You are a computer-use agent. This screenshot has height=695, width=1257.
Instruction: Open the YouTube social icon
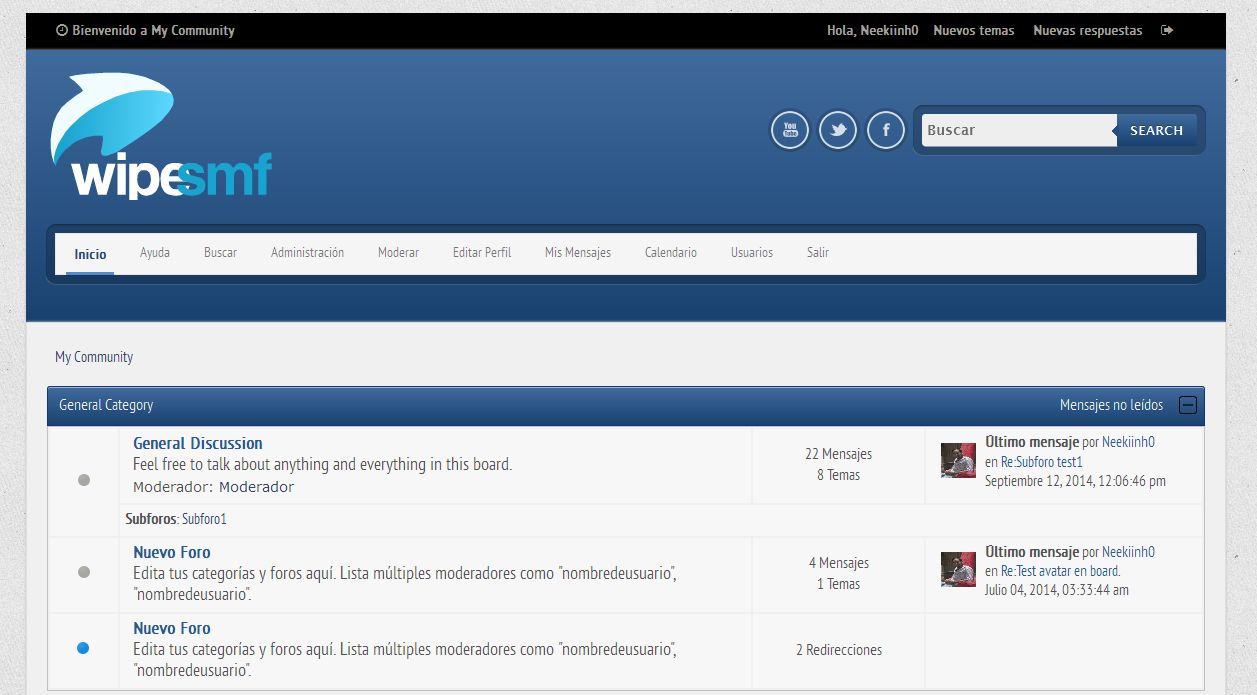789,130
